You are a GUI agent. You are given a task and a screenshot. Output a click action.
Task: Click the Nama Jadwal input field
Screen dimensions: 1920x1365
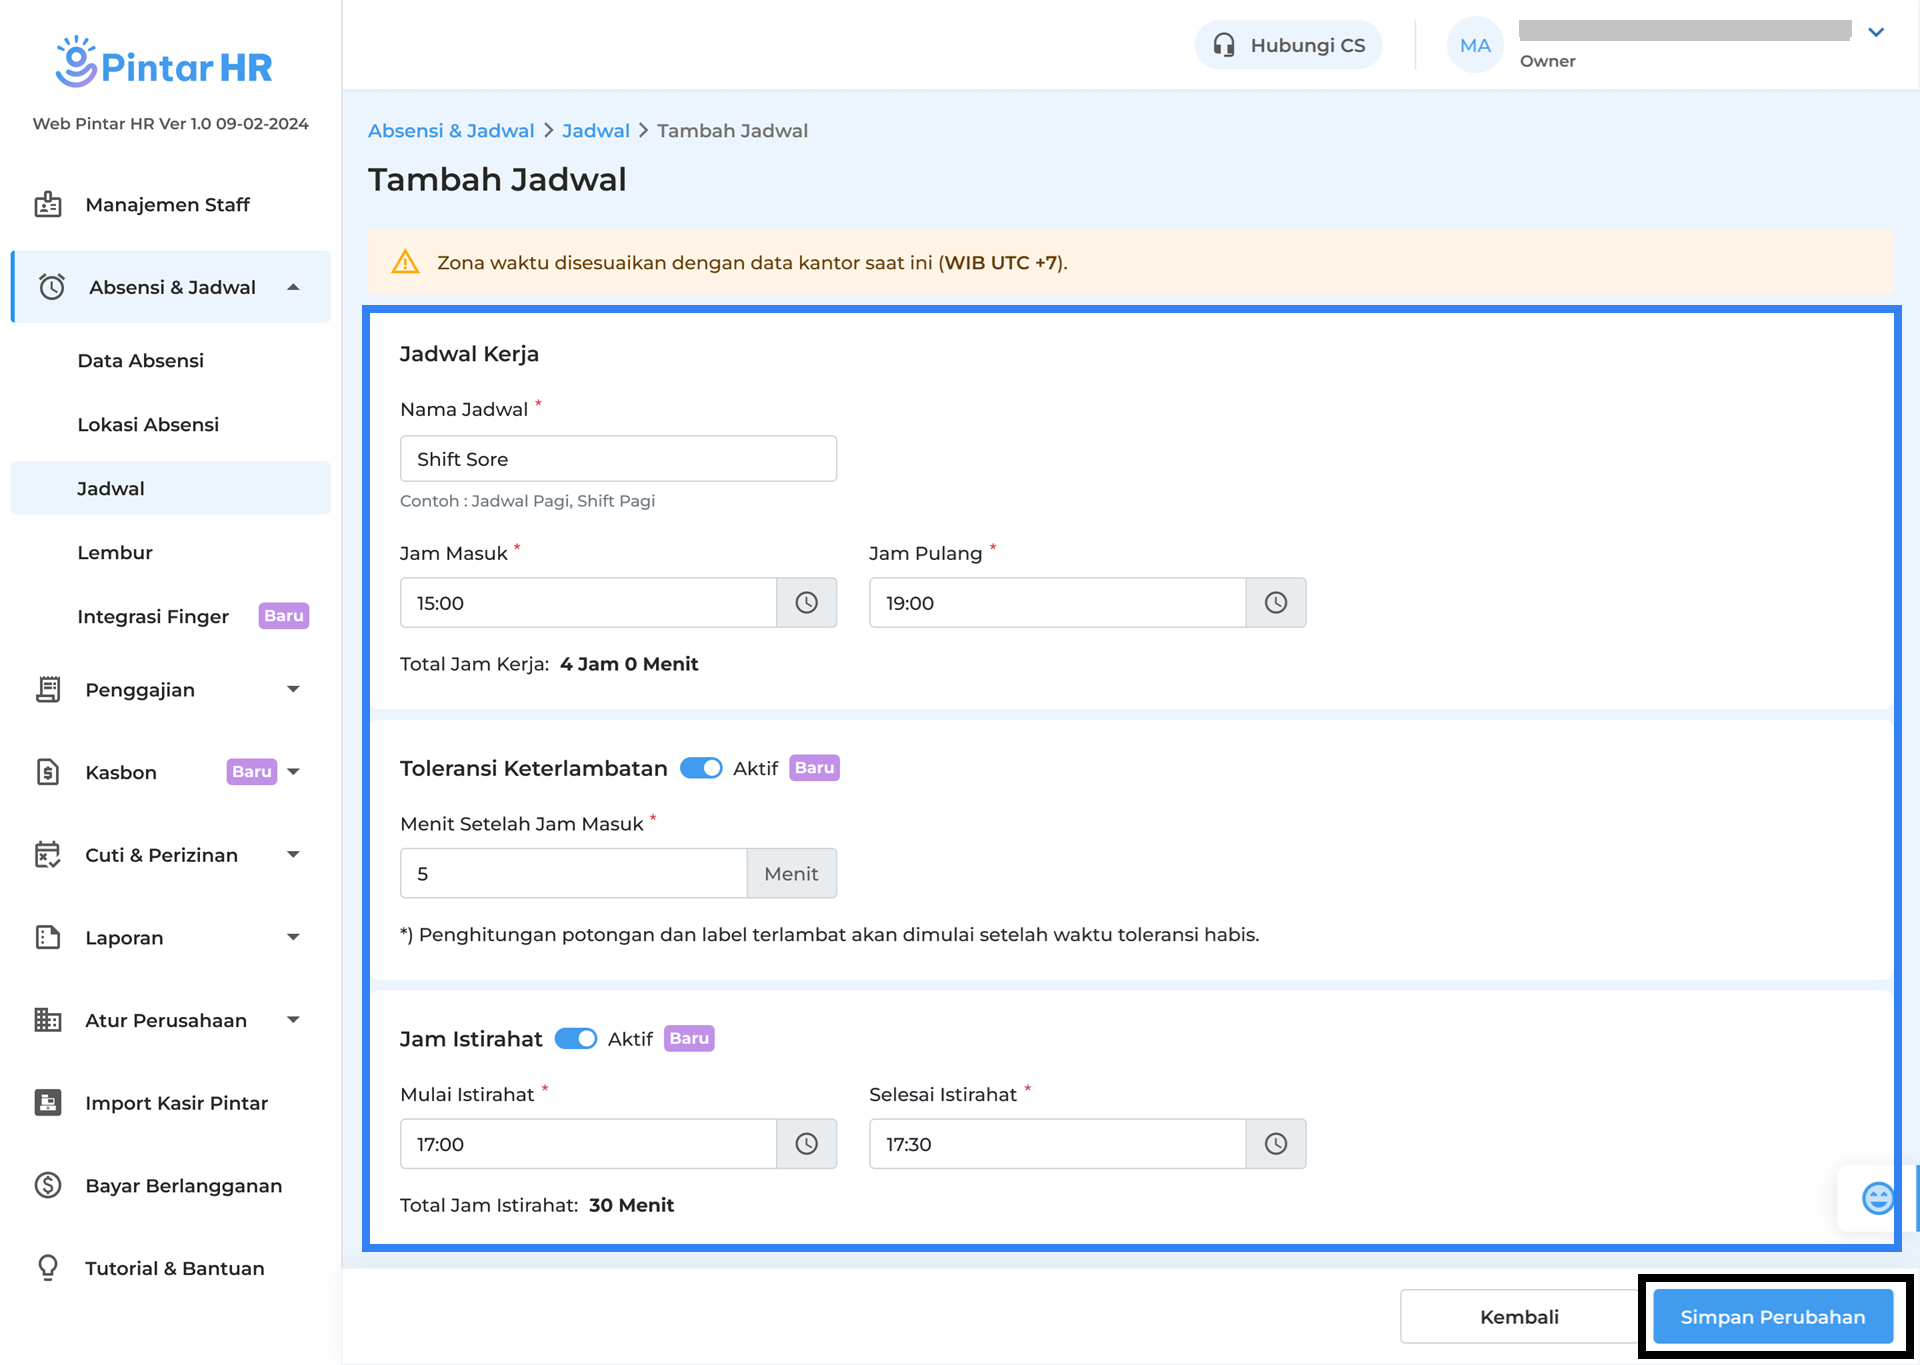click(x=618, y=459)
